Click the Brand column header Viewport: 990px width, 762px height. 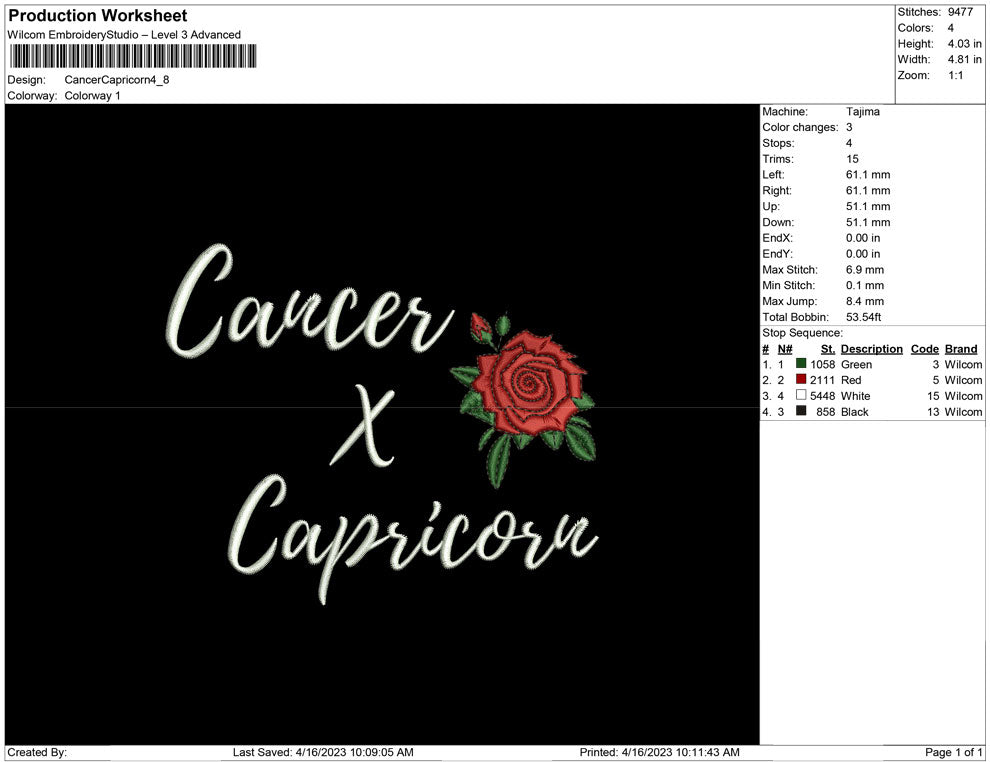(x=960, y=348)
